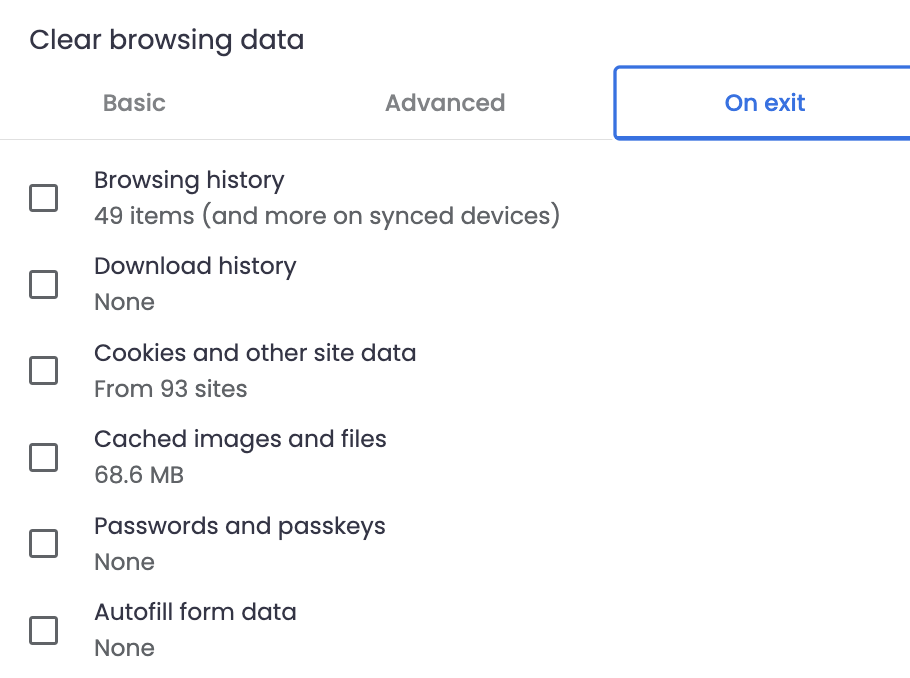The height and width of the screenshot is (678, 910).
Task: Click the '68.6 MB' cache size text
Action: click(139, 475)
